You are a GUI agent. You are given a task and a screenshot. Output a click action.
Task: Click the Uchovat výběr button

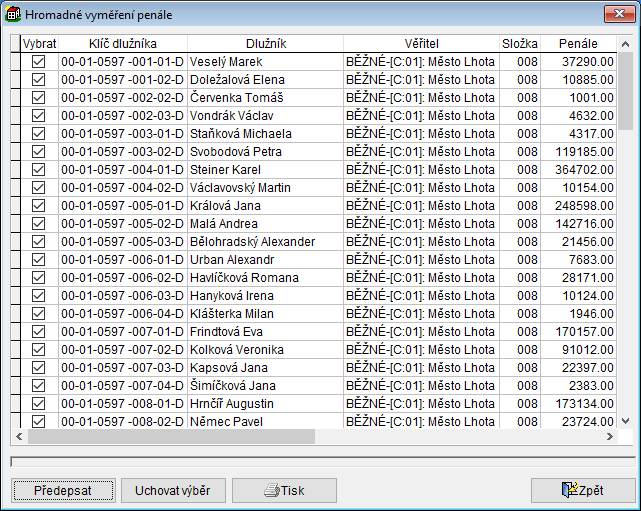pos(173,491)
